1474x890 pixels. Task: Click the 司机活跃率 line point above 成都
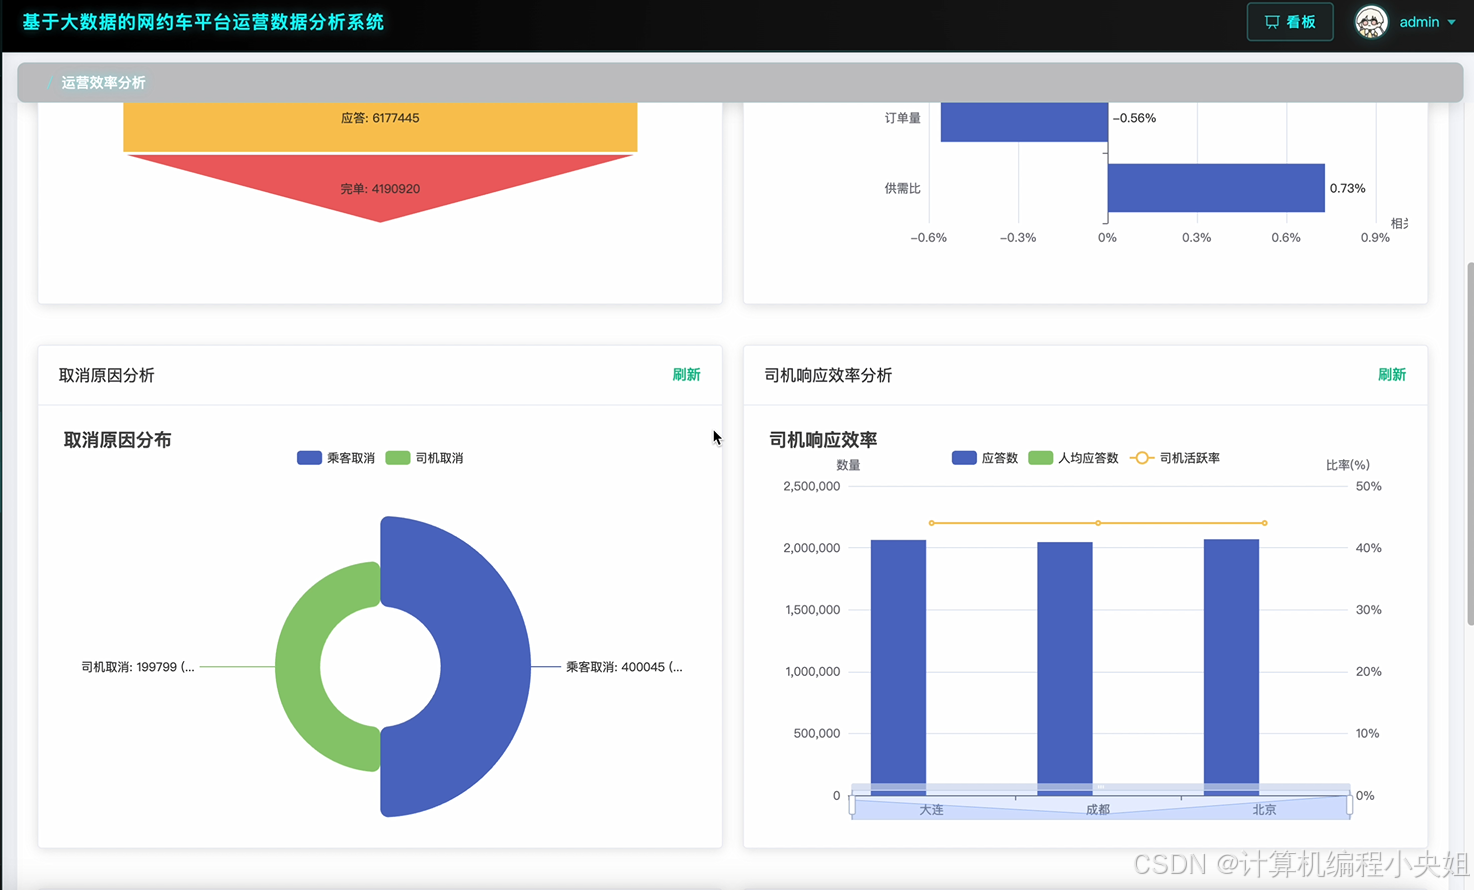[1098, 523]
